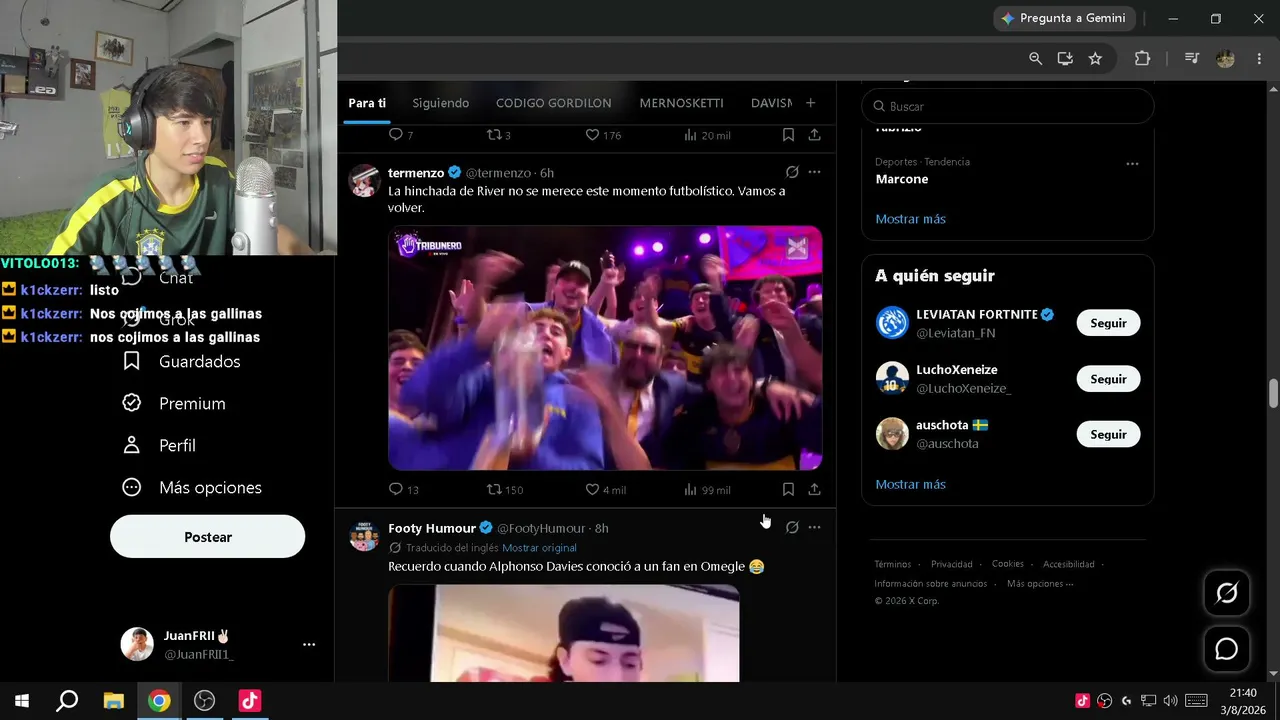The image size is (1280, 720).
Task: Open File Explorer from the taskbar
Action: (113, 701)
